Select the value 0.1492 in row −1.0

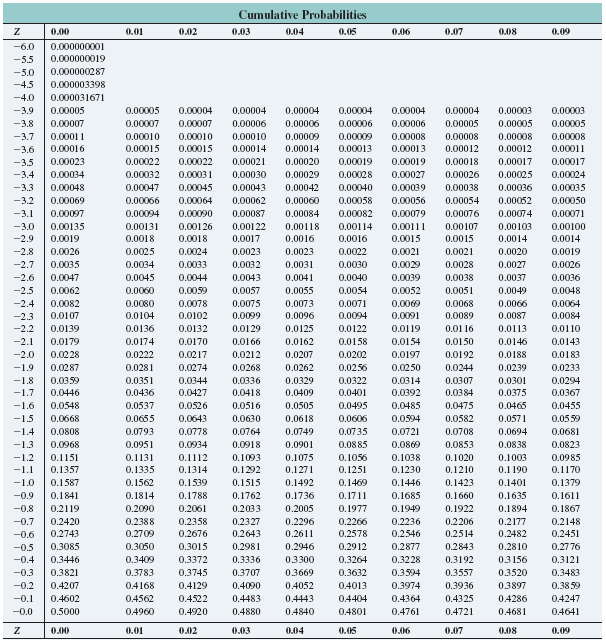coord(300,483)
